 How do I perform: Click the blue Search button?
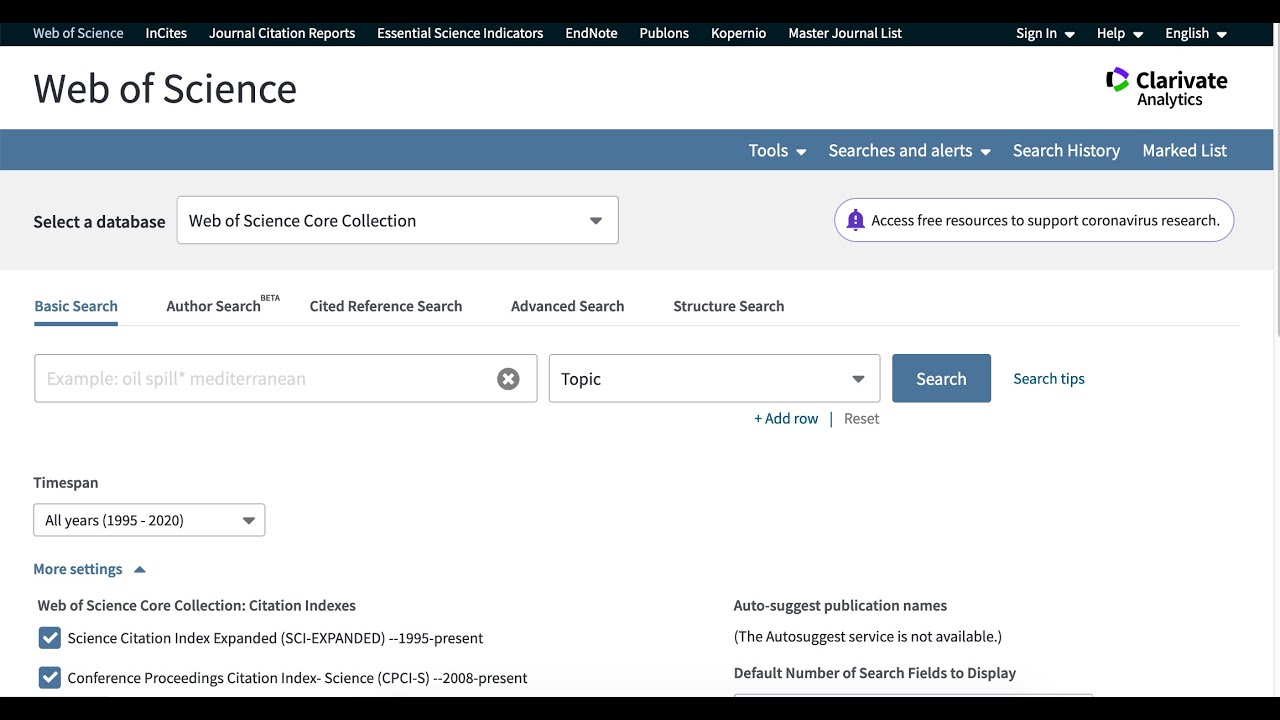point(941,378)
